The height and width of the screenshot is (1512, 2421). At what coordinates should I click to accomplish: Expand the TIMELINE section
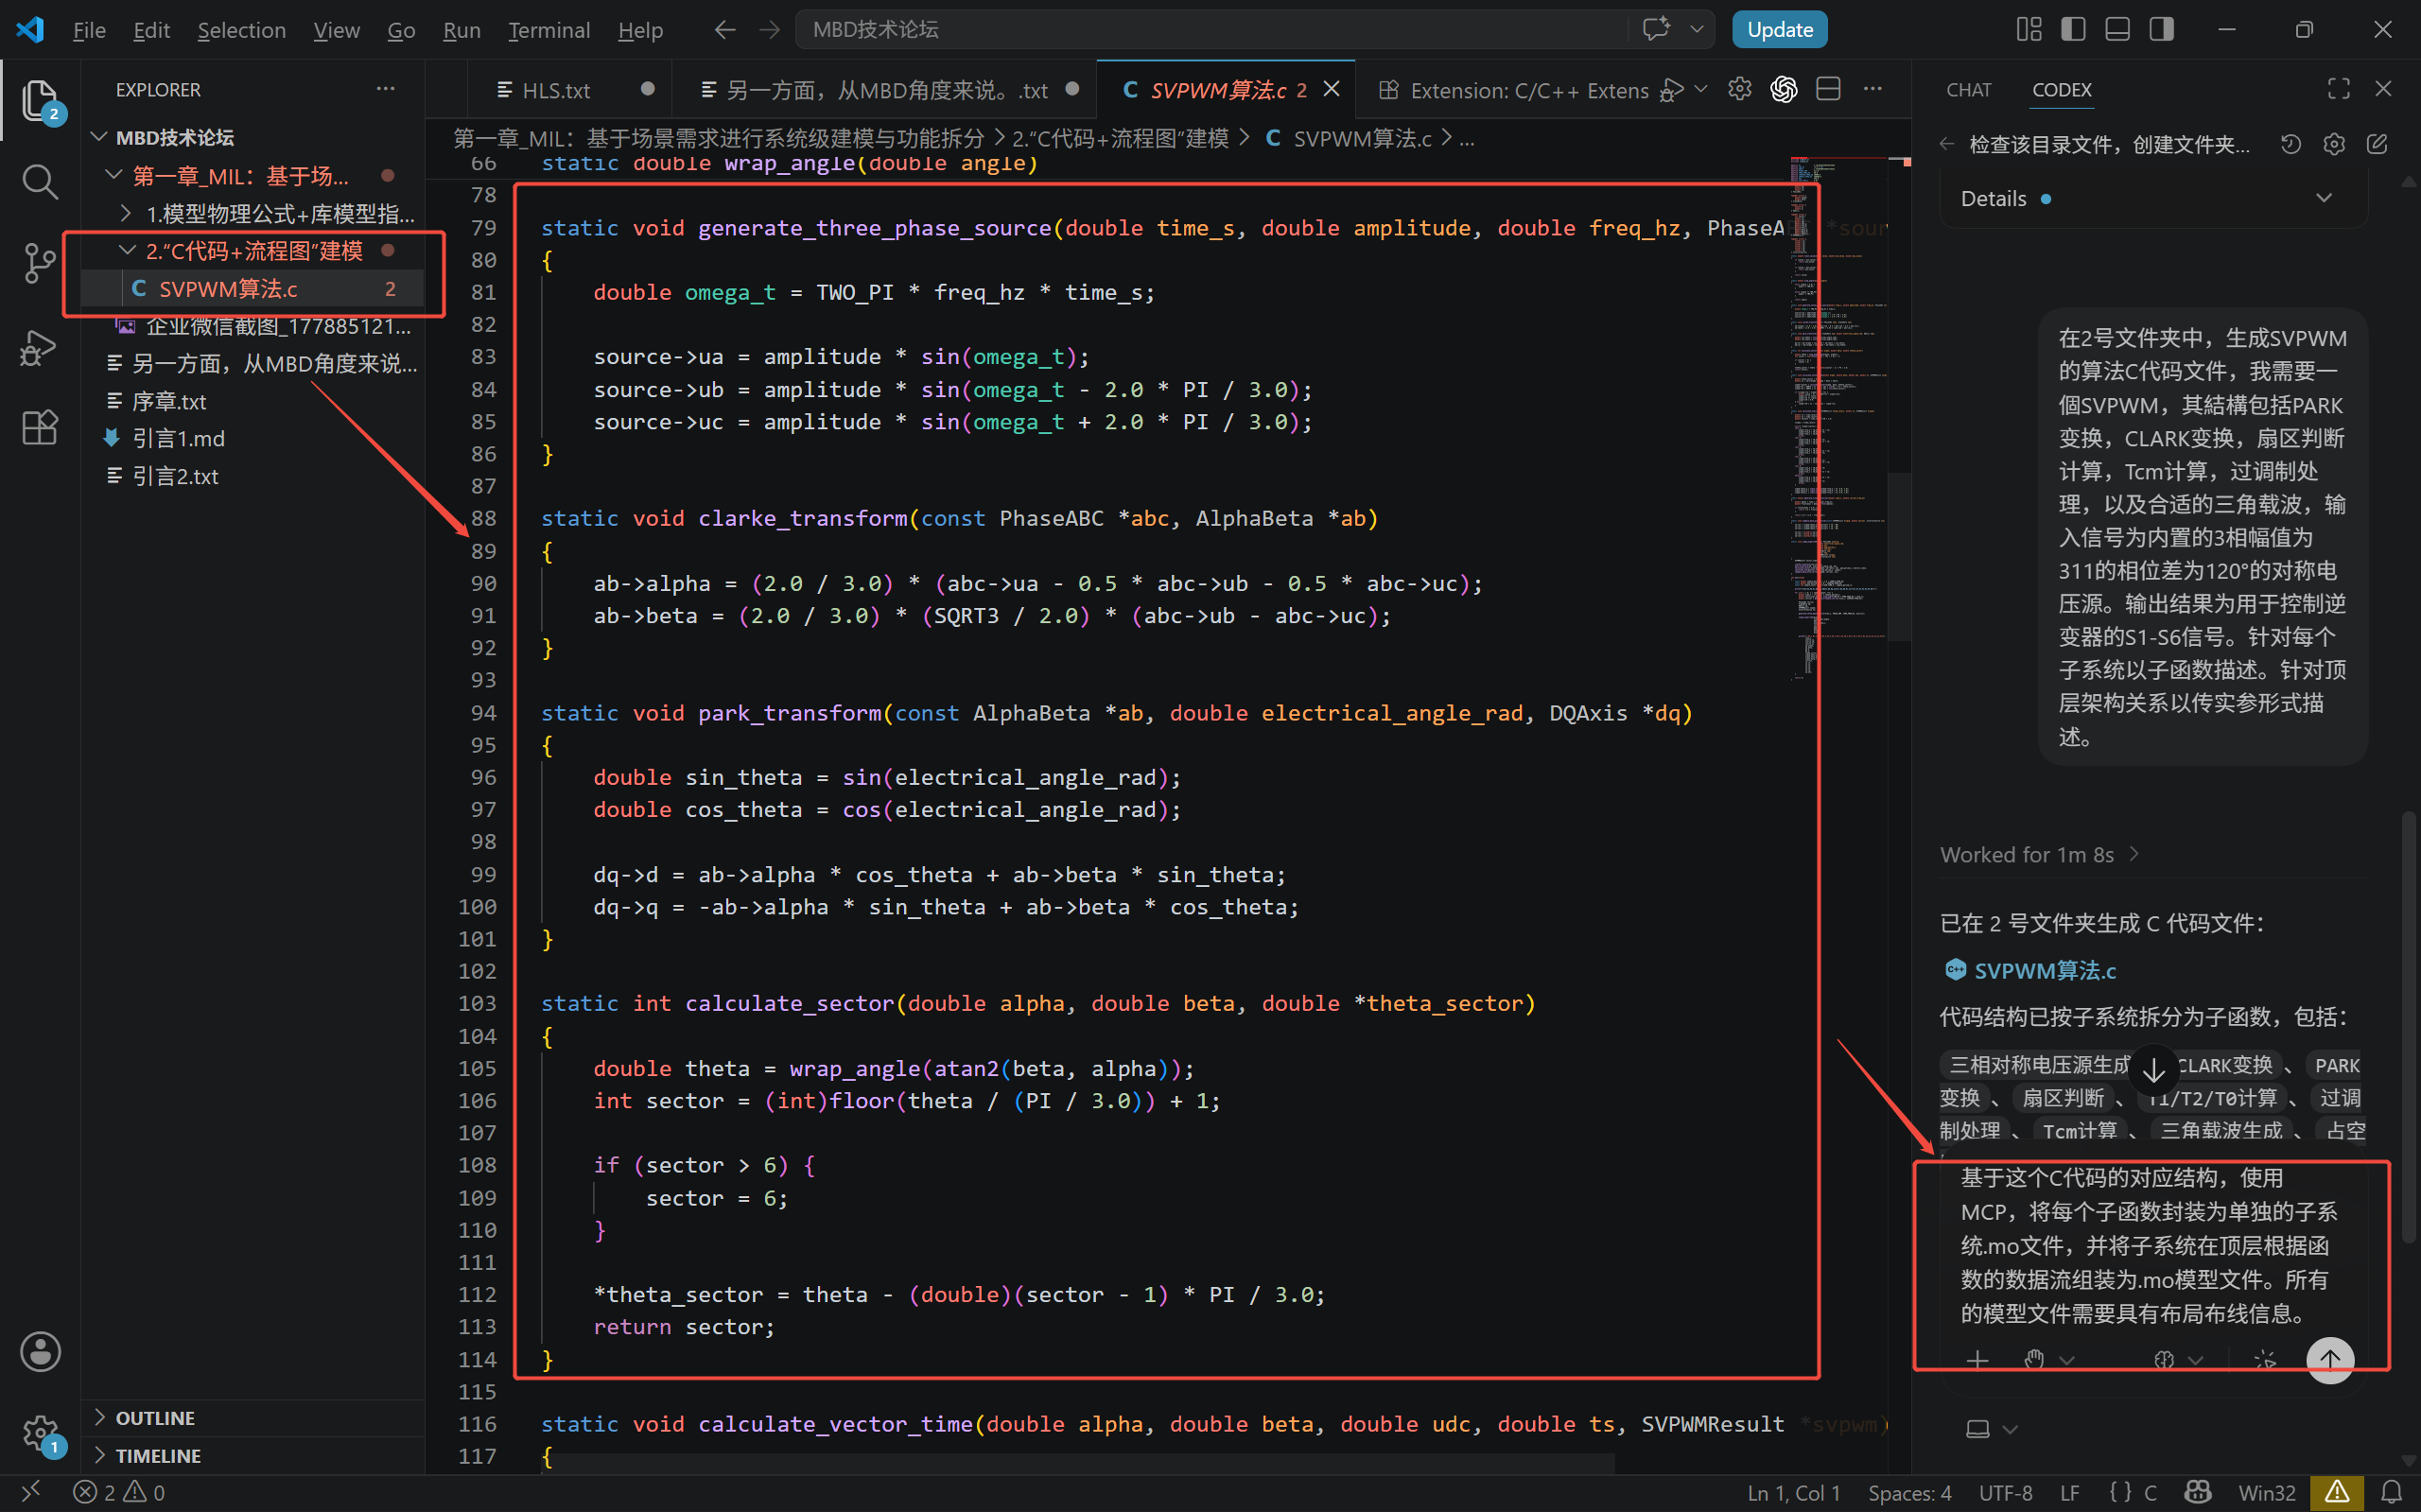(99, 1456)
